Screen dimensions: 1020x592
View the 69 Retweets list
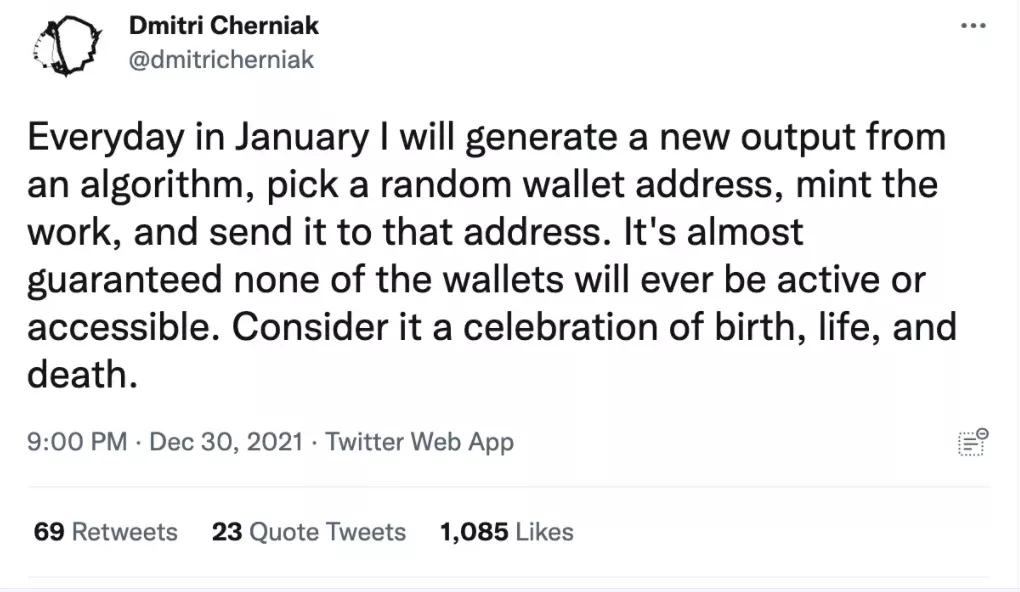point(105,531)
